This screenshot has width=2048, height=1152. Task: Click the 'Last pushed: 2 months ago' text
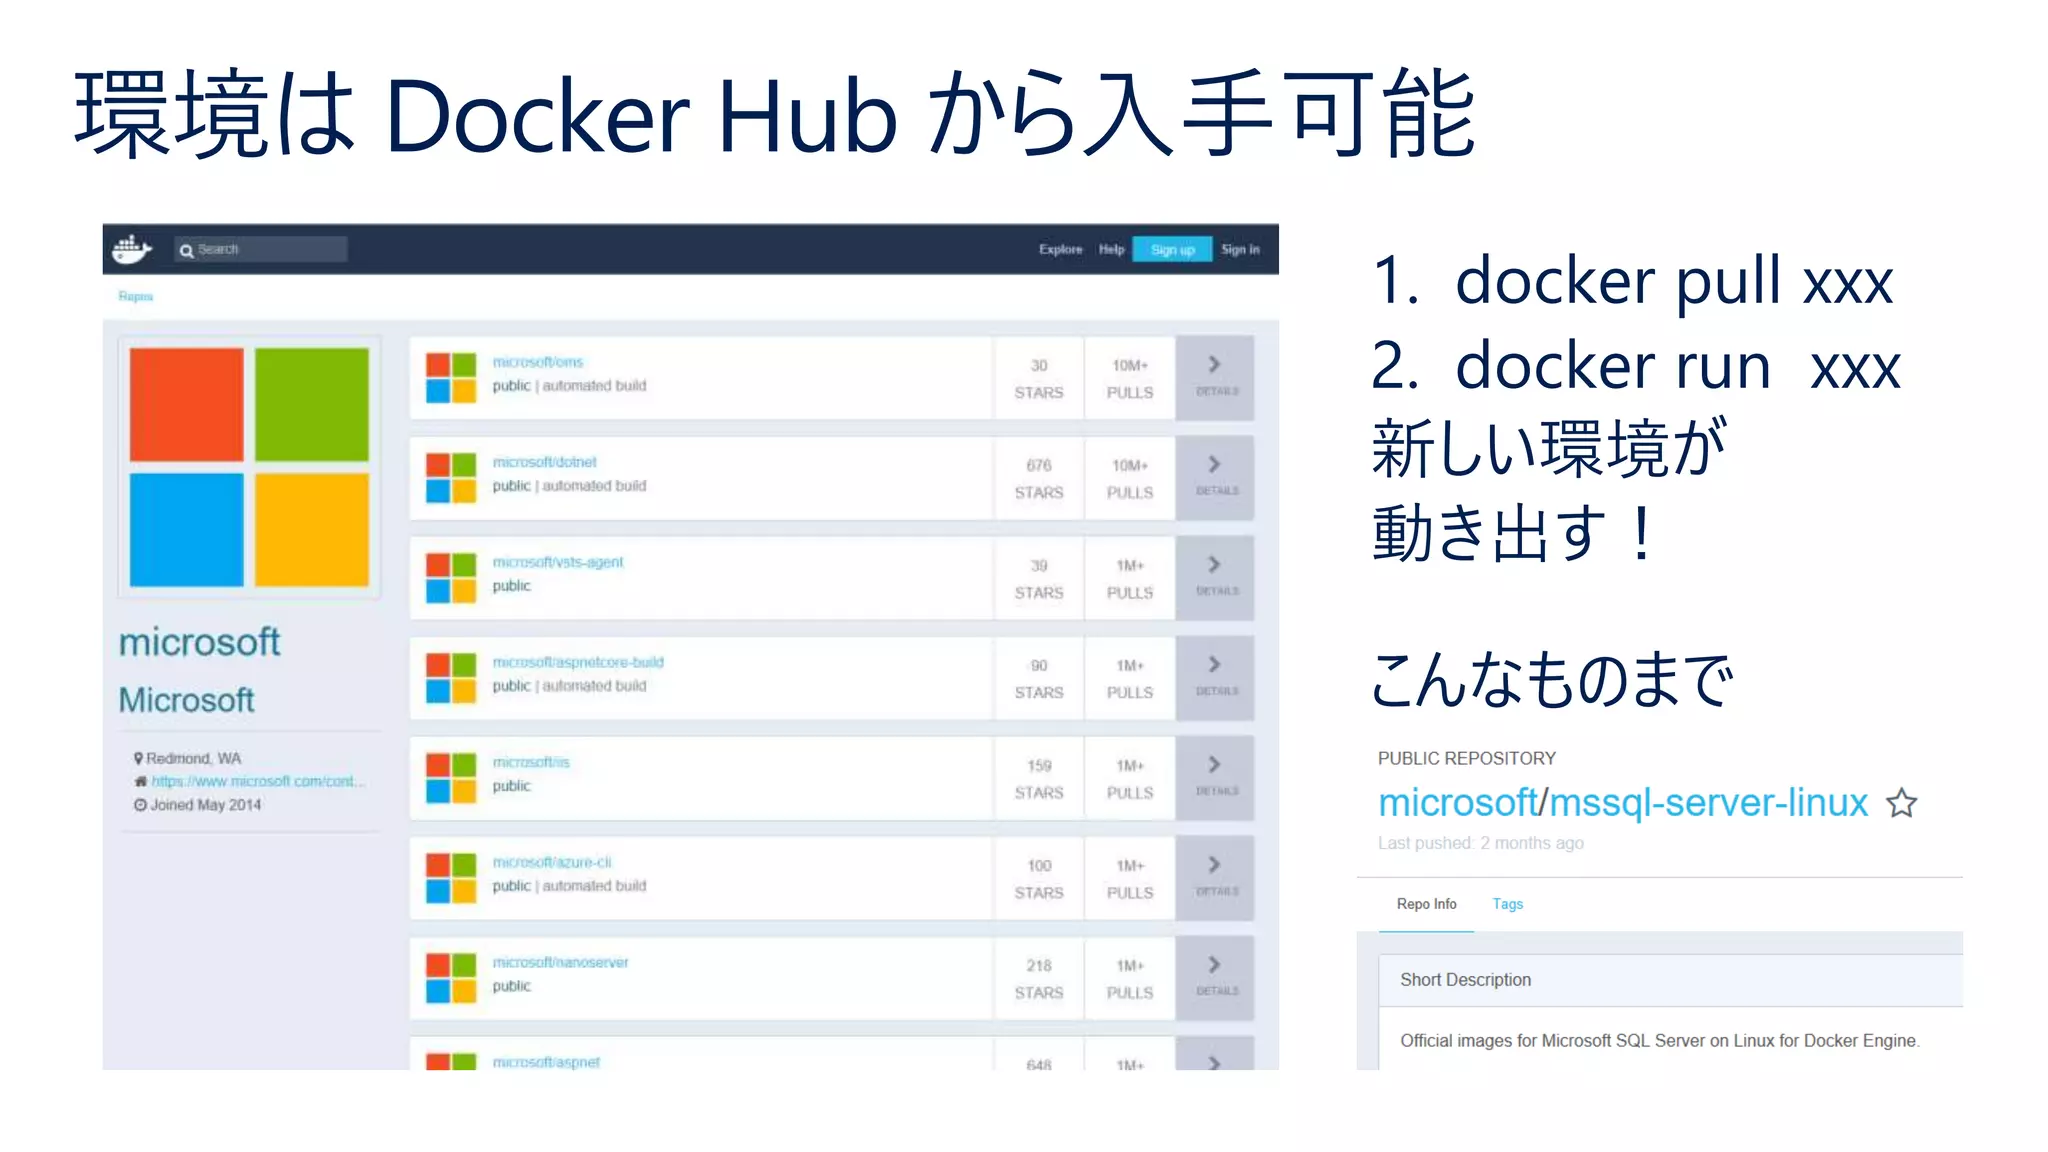[1481, 843]
